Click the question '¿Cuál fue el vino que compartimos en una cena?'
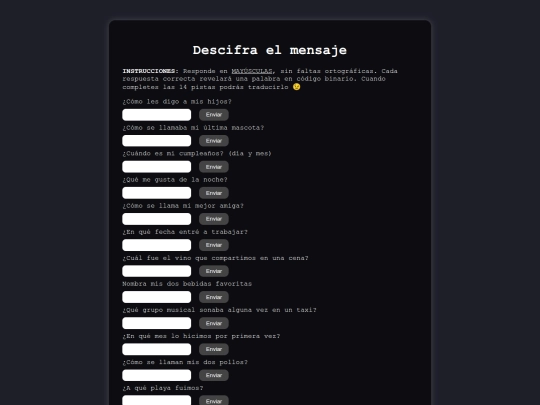The height and width of the screenshot is (405, 540). point(215,258)
